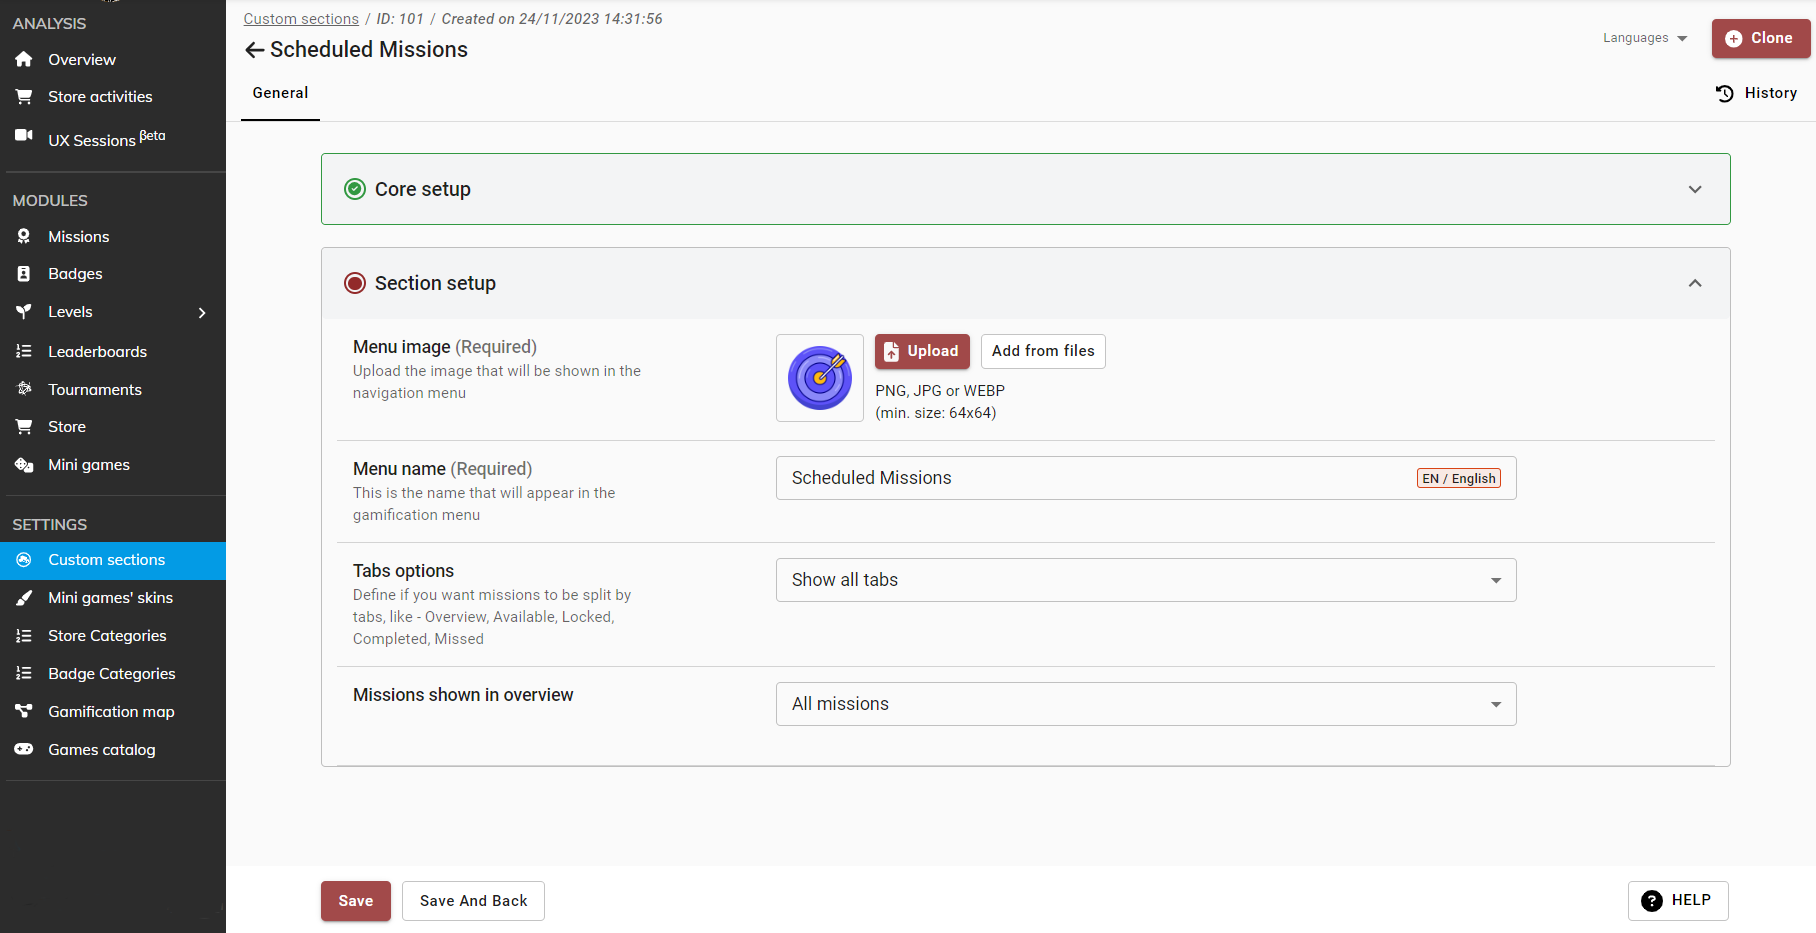Open the History clock icon
Viewport: 1816px width, 933px height.
[x=1725, y=93]
